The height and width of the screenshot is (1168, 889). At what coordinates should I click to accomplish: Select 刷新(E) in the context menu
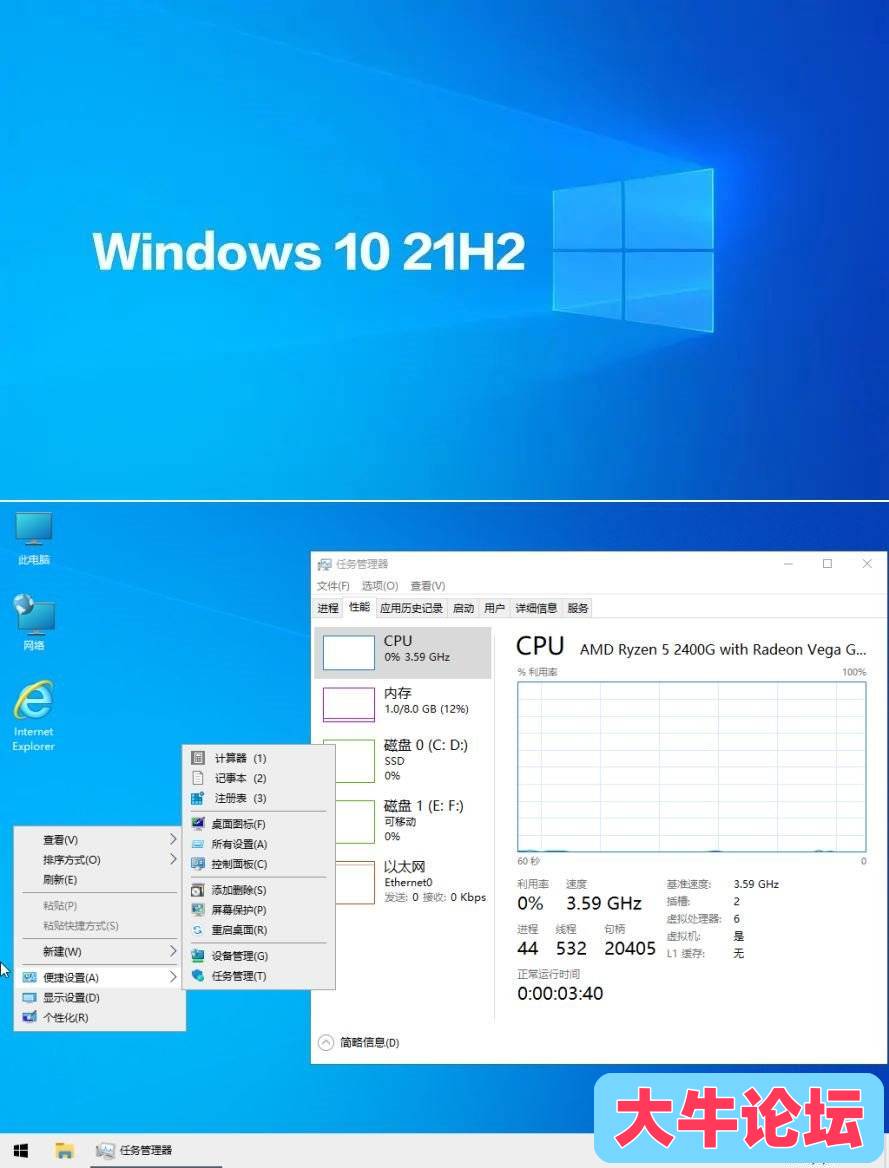(99, 880)
